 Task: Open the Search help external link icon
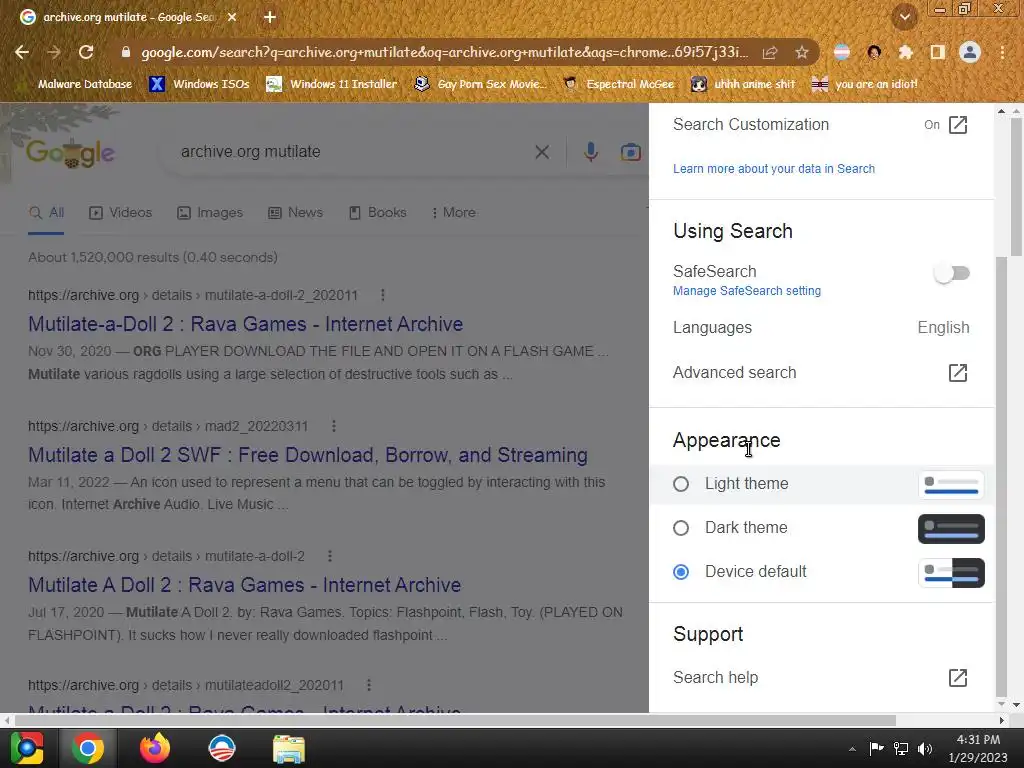tap(958, 678)
